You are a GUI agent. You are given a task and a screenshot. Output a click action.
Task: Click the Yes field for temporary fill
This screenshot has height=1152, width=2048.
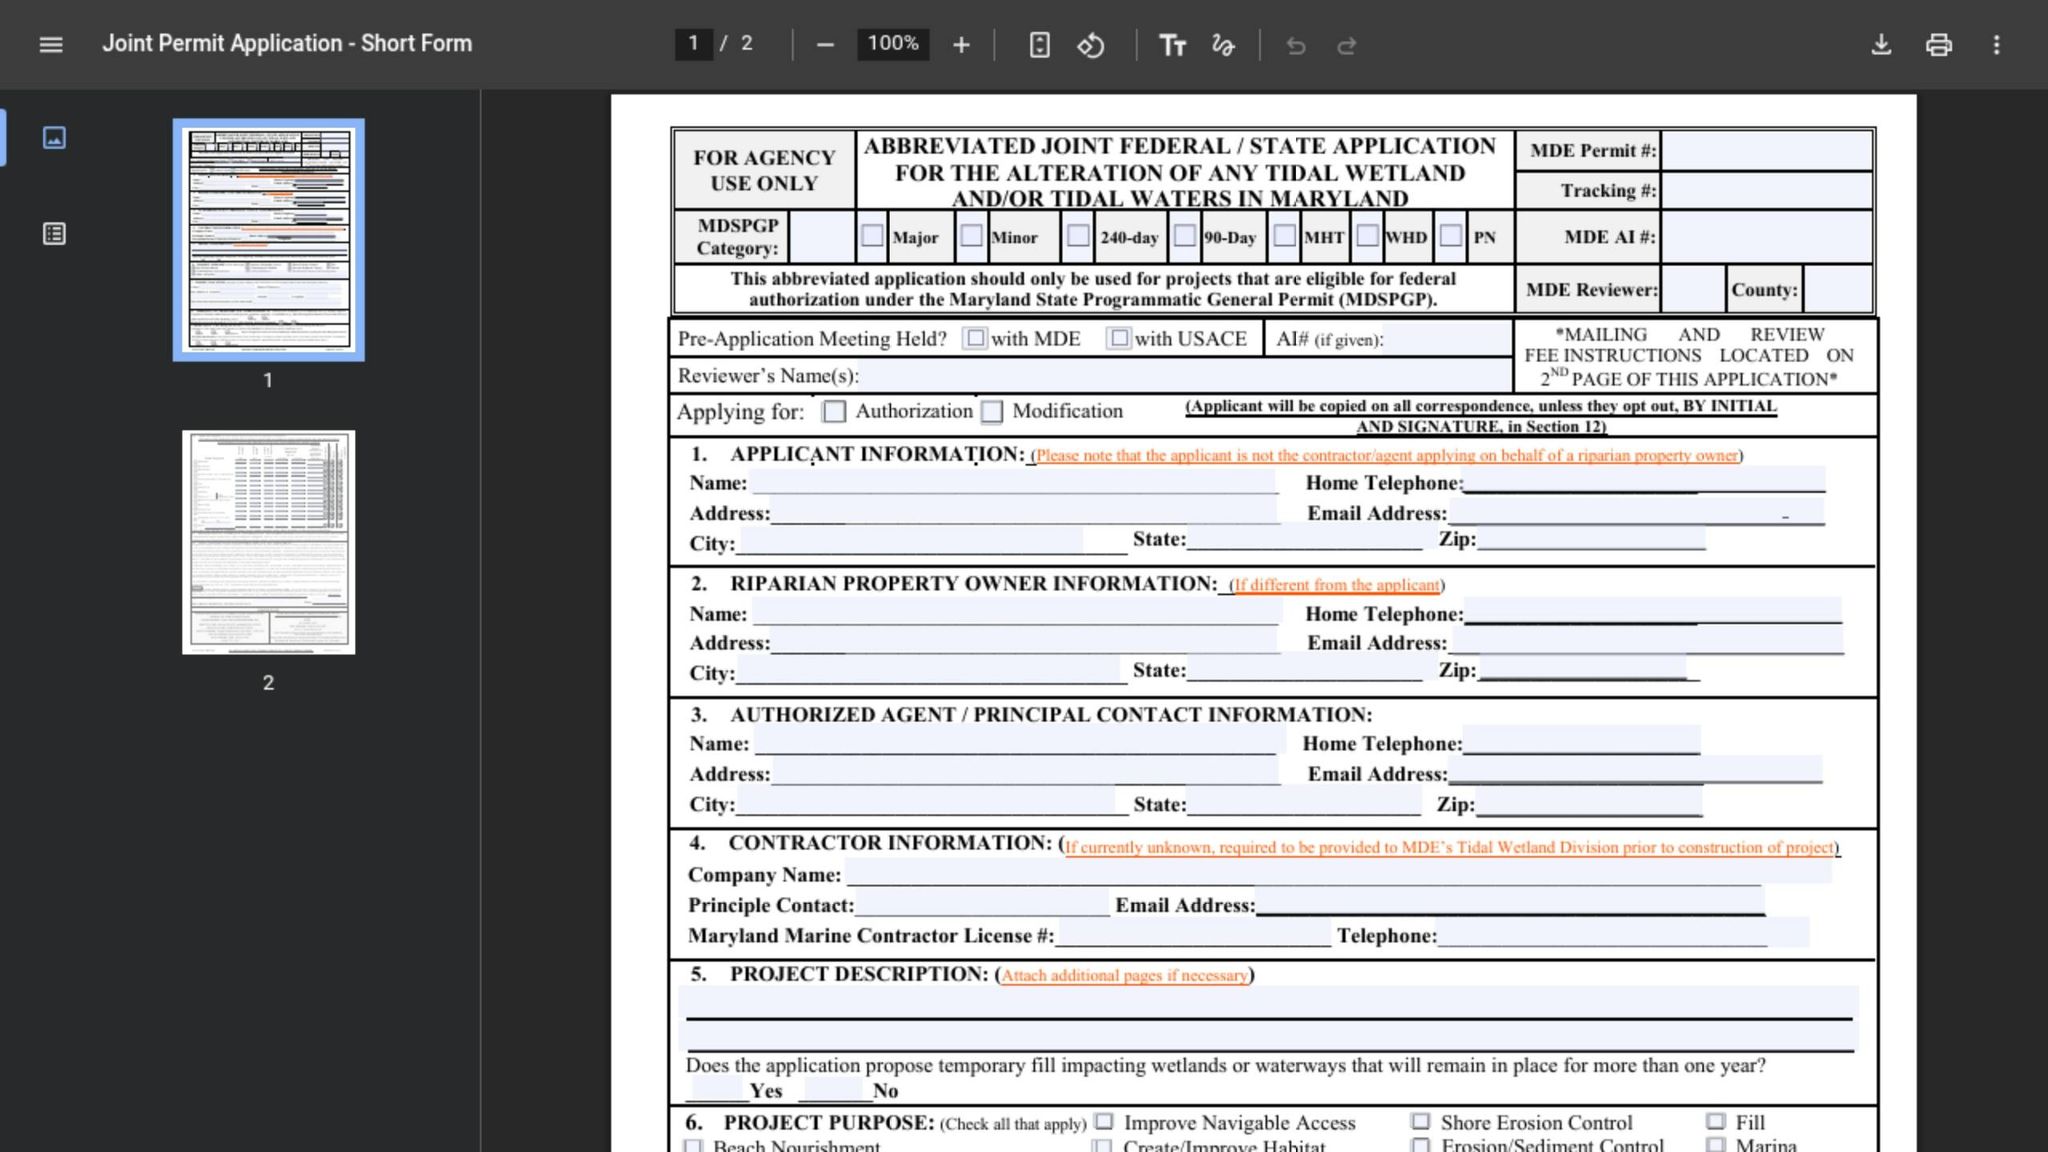718,1089
